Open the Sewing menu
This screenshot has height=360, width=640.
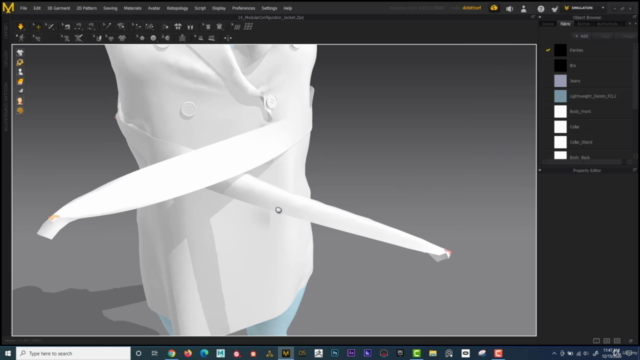click(x=110, y=8)
